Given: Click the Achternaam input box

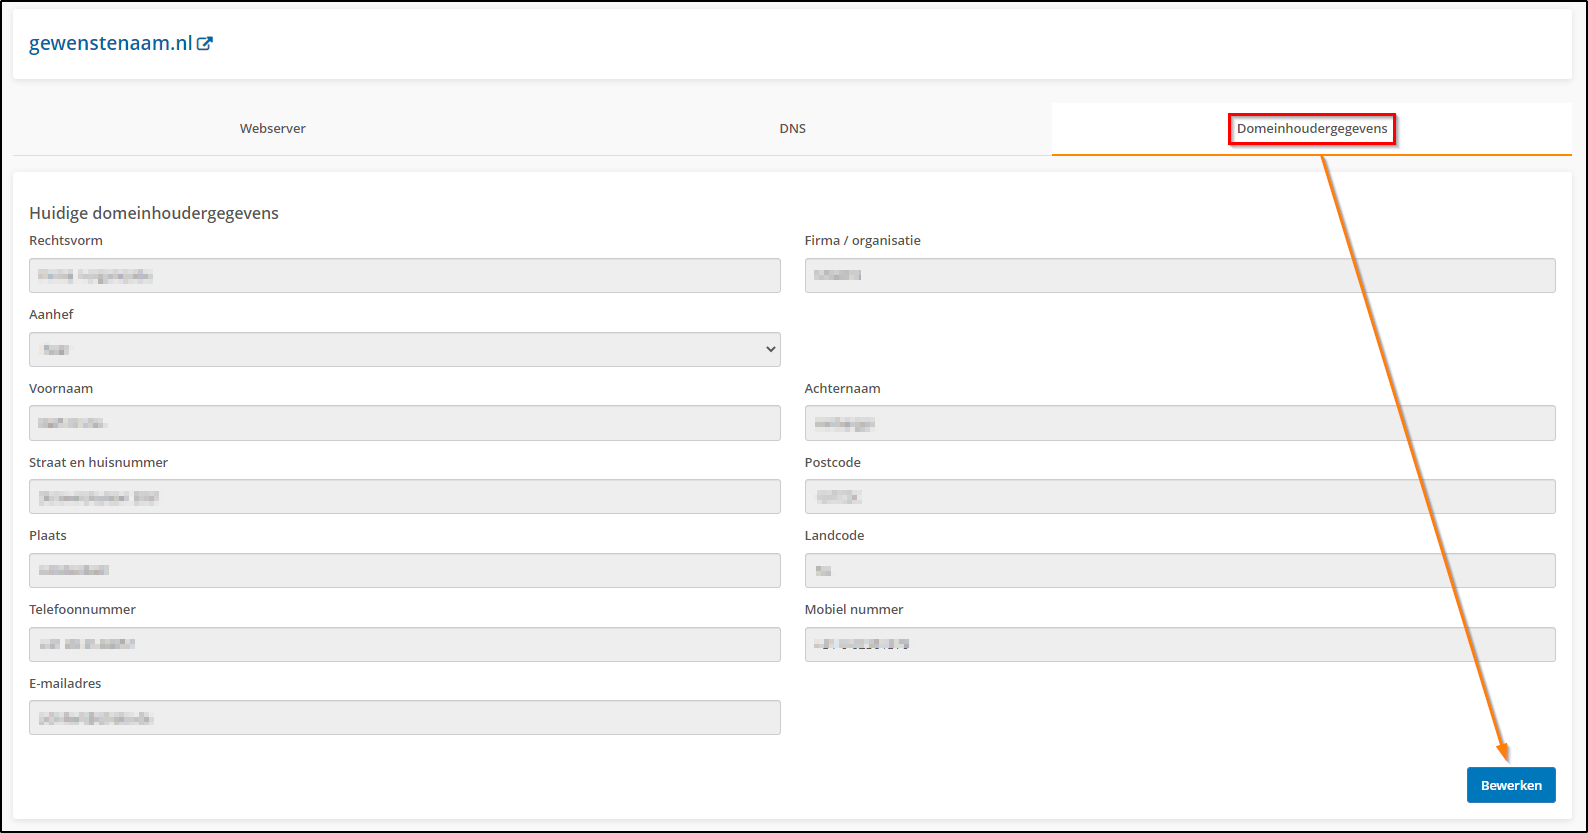Looking at the screenshot, I should coord(1179,423).
